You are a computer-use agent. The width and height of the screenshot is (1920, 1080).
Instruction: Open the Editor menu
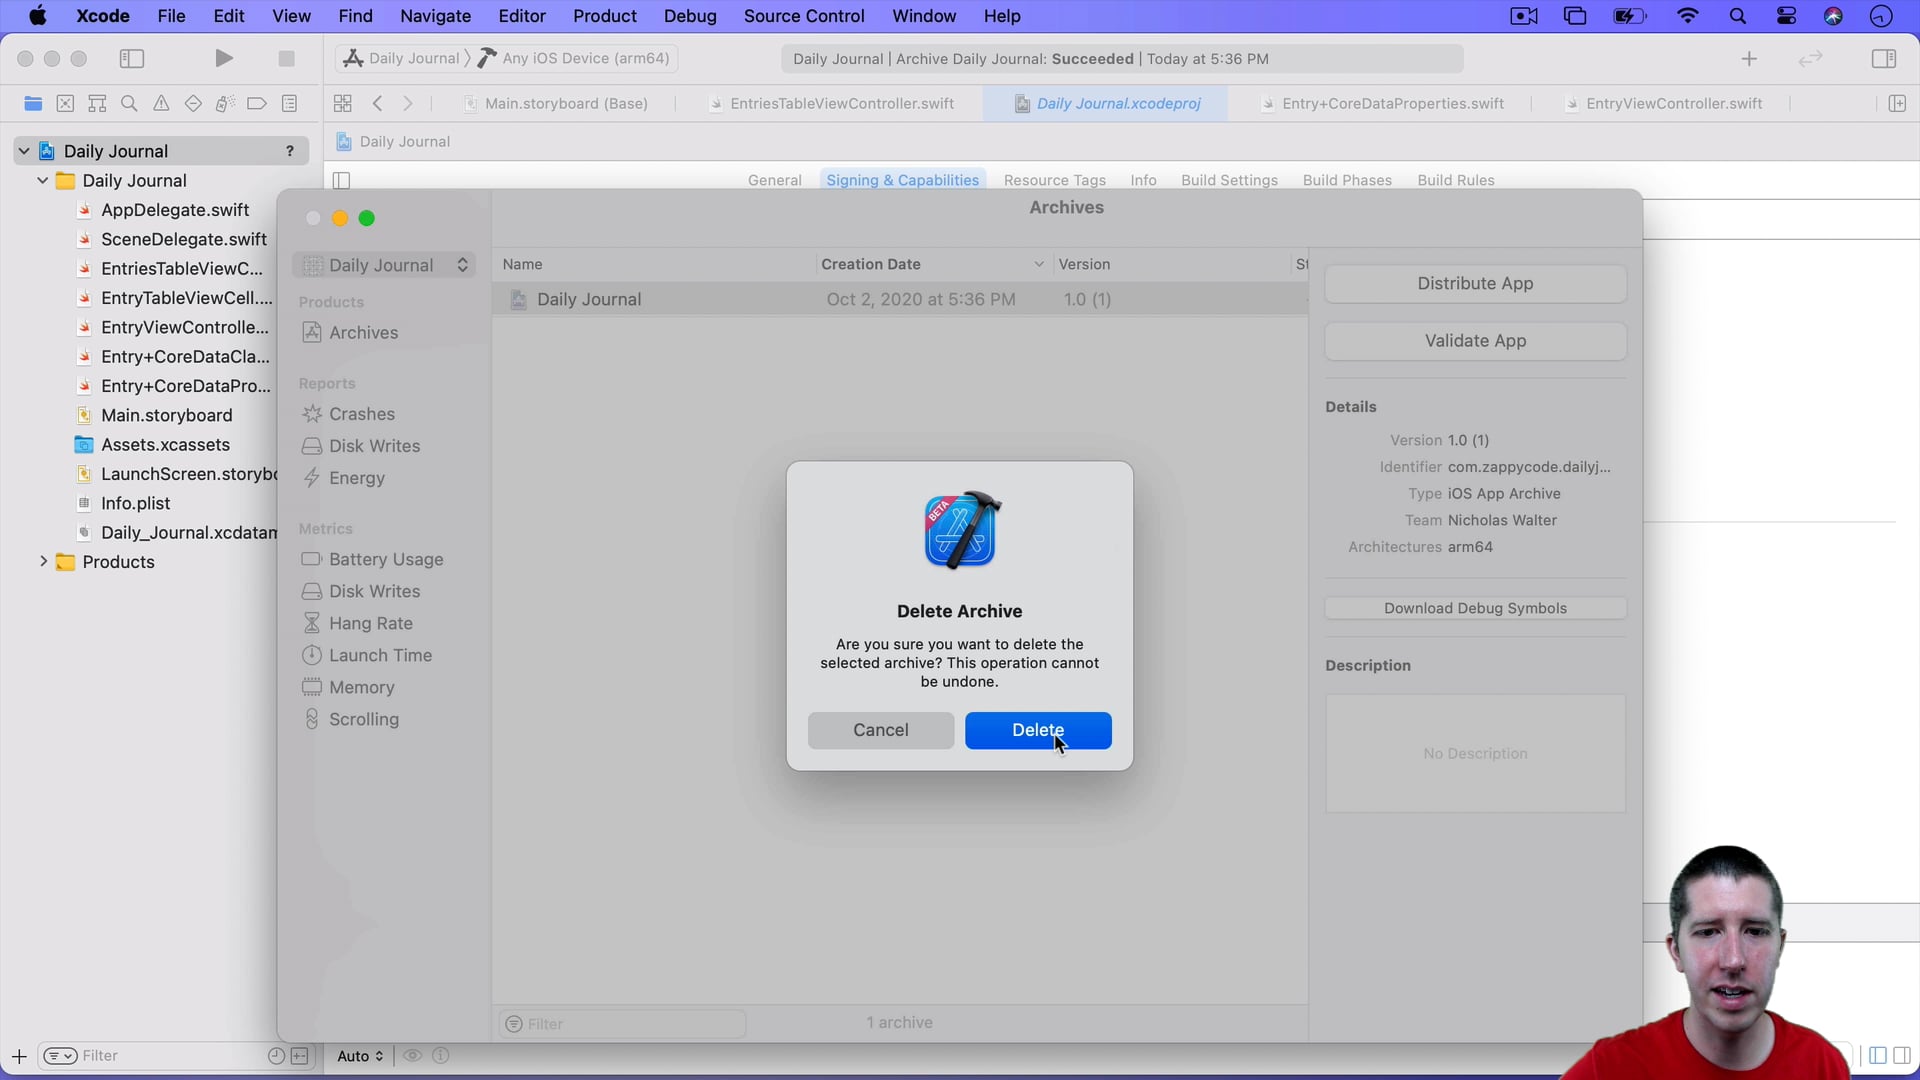522,16
